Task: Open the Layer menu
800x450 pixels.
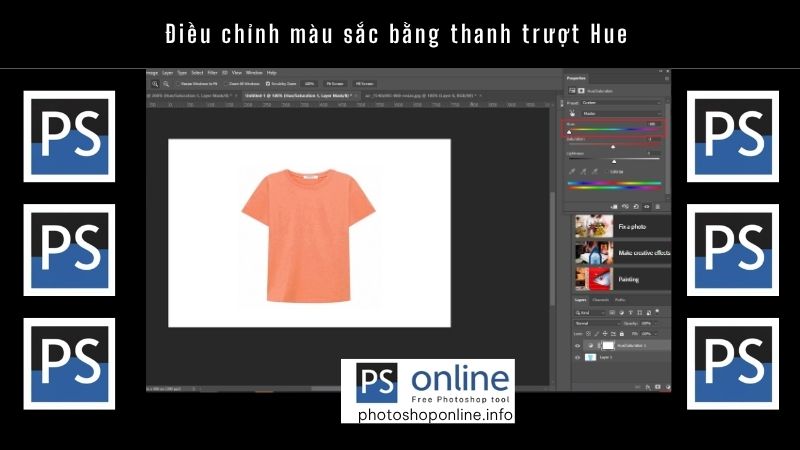Action: [x=167, y=73]
